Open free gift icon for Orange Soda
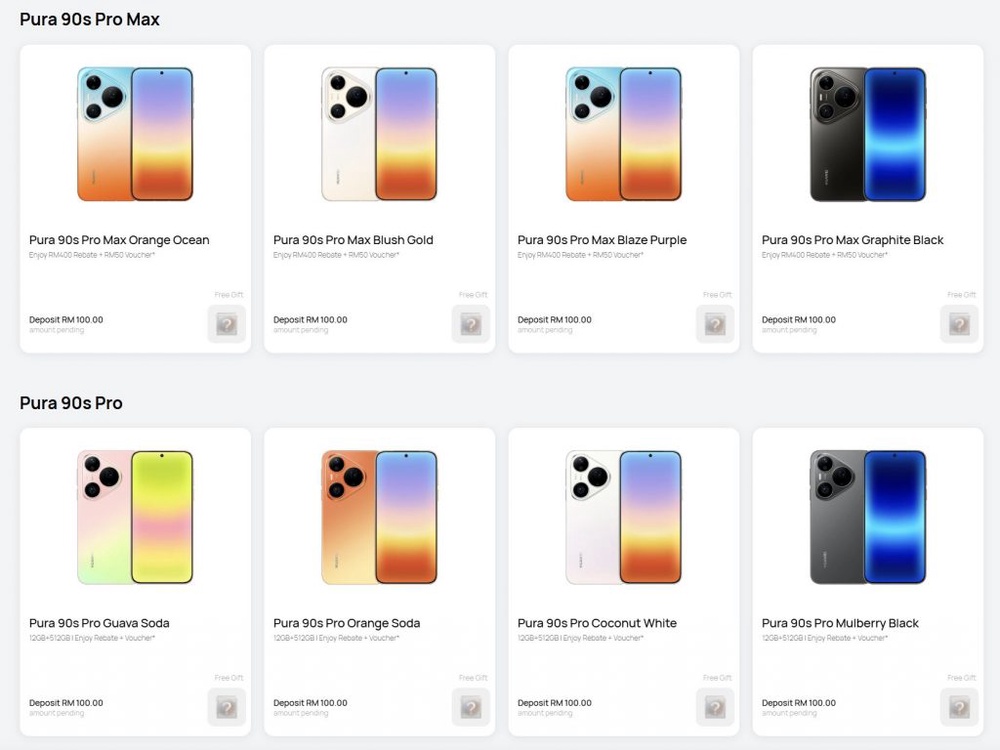1000x750 pixels. 471,707
